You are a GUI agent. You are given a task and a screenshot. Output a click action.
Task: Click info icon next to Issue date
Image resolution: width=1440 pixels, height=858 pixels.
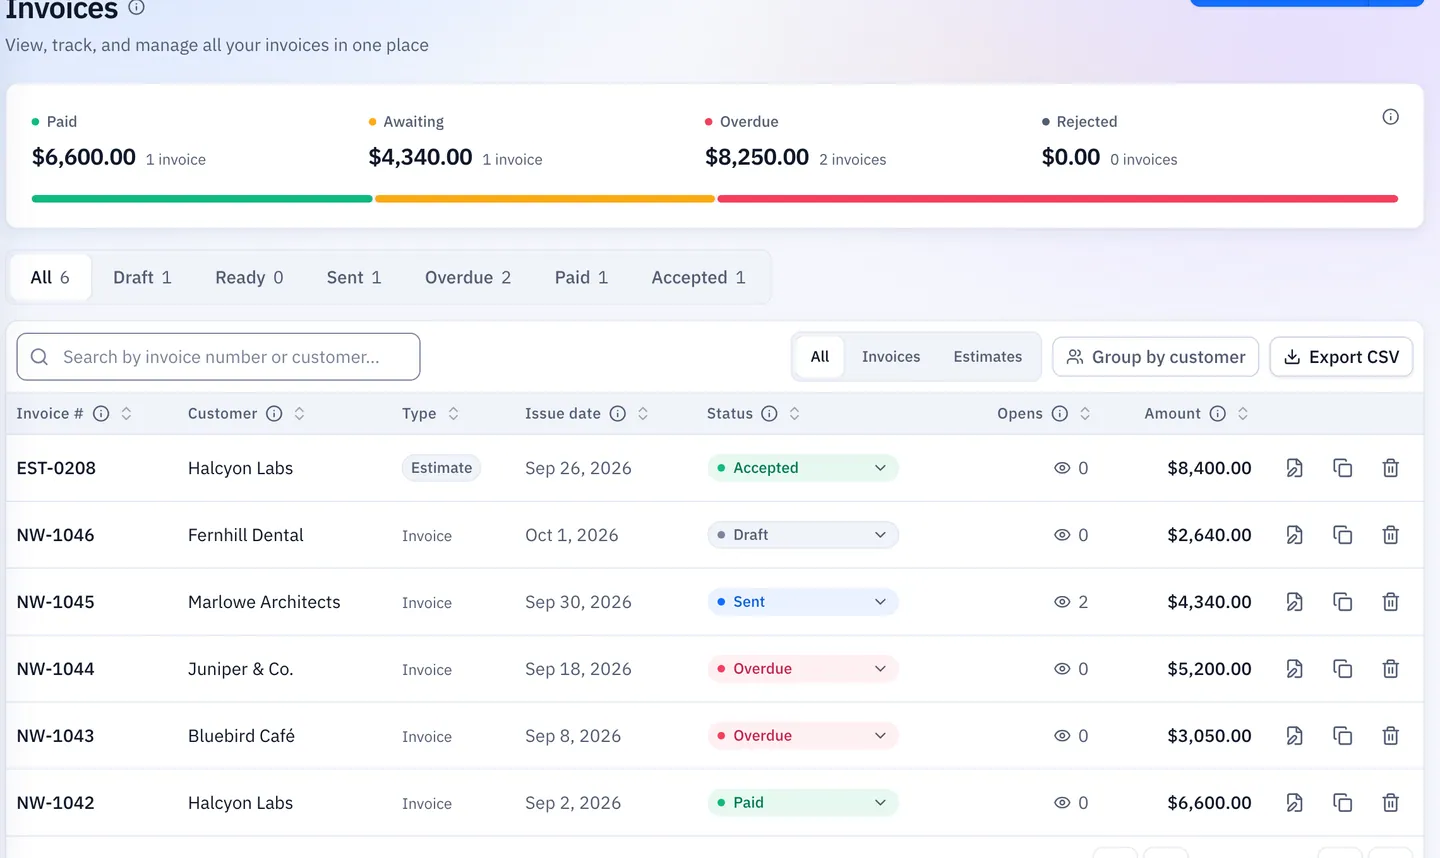coord(618,414)
